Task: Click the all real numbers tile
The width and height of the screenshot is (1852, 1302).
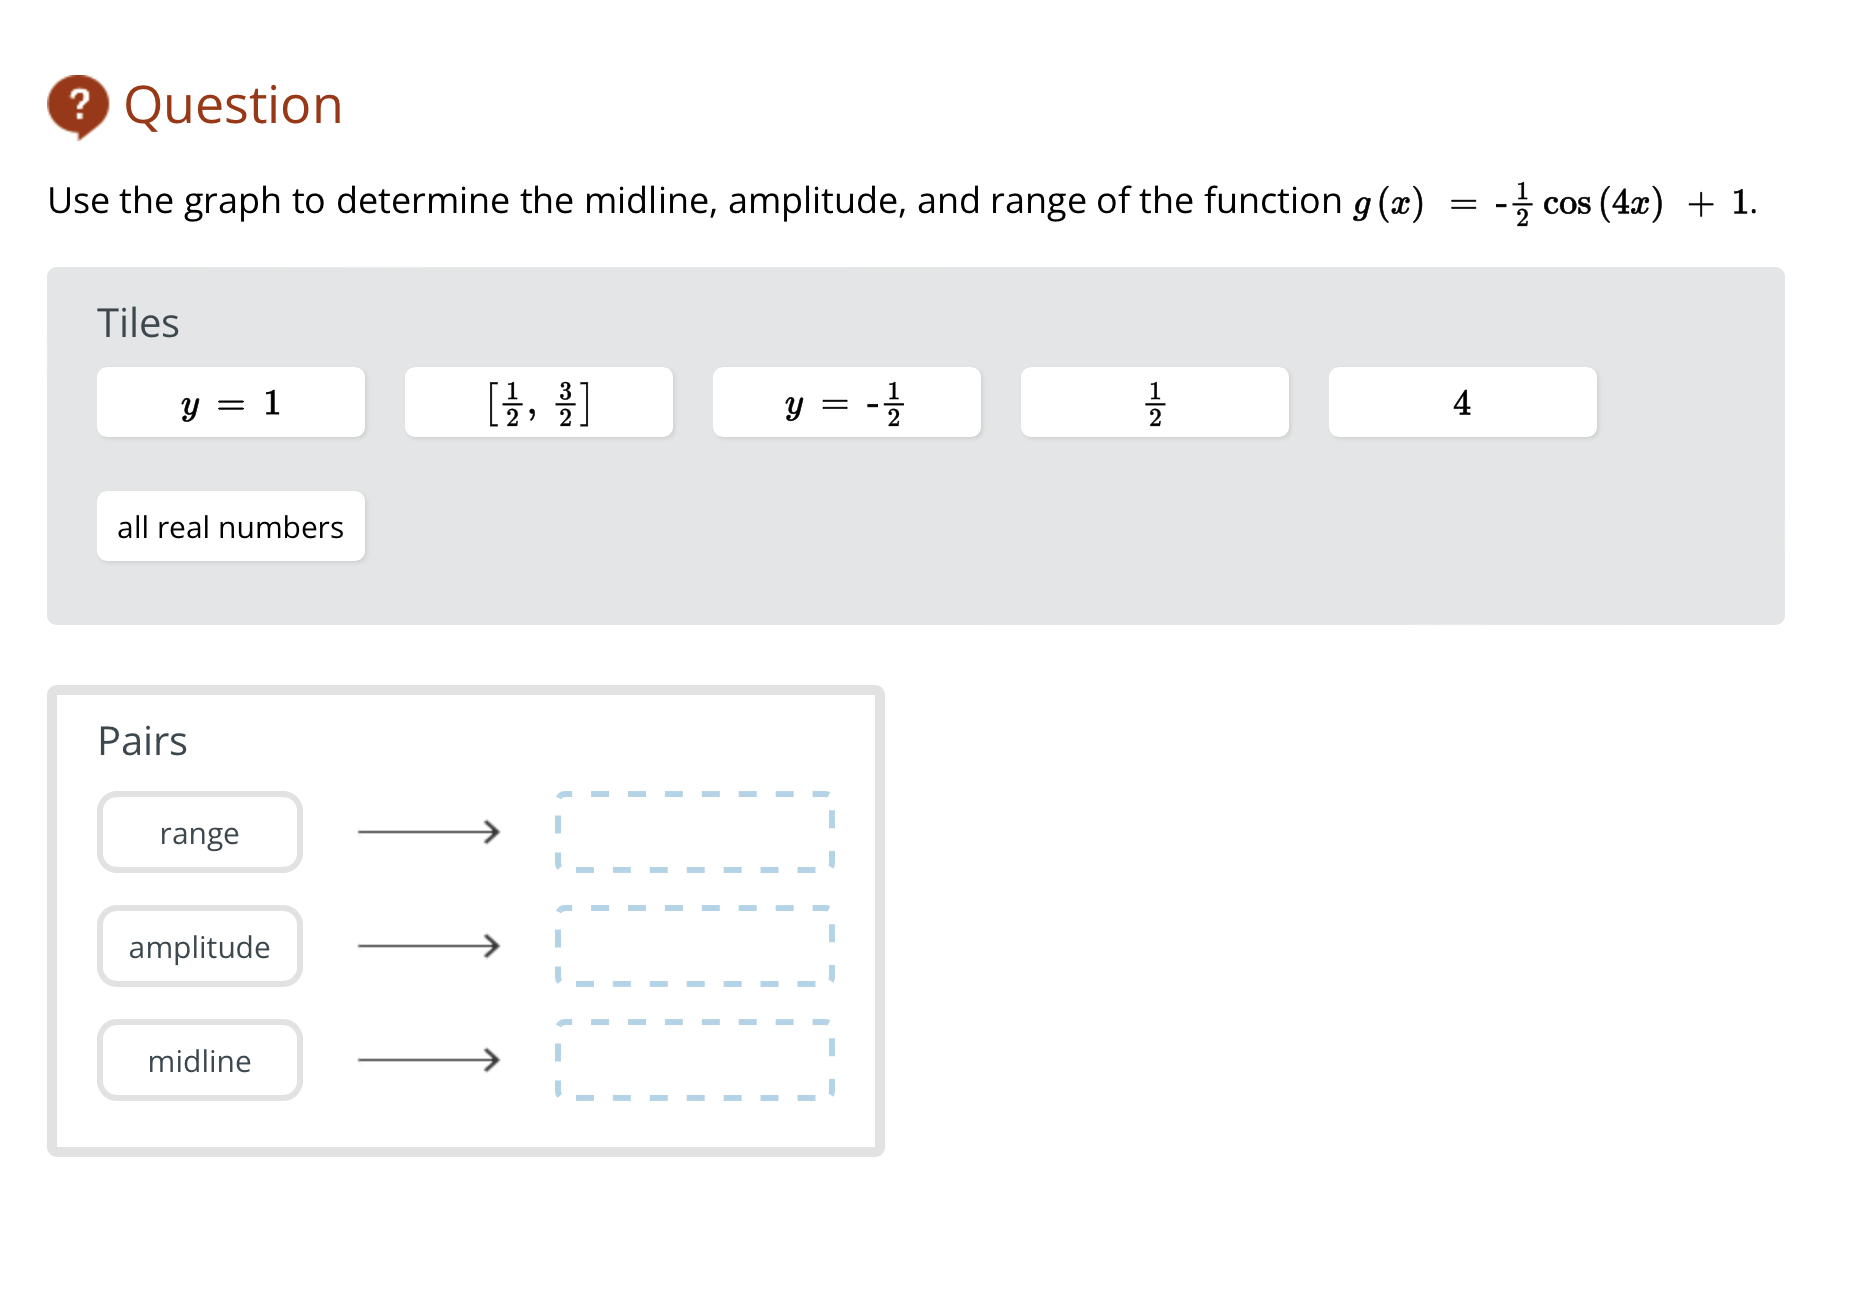Action: pos(230,526)
